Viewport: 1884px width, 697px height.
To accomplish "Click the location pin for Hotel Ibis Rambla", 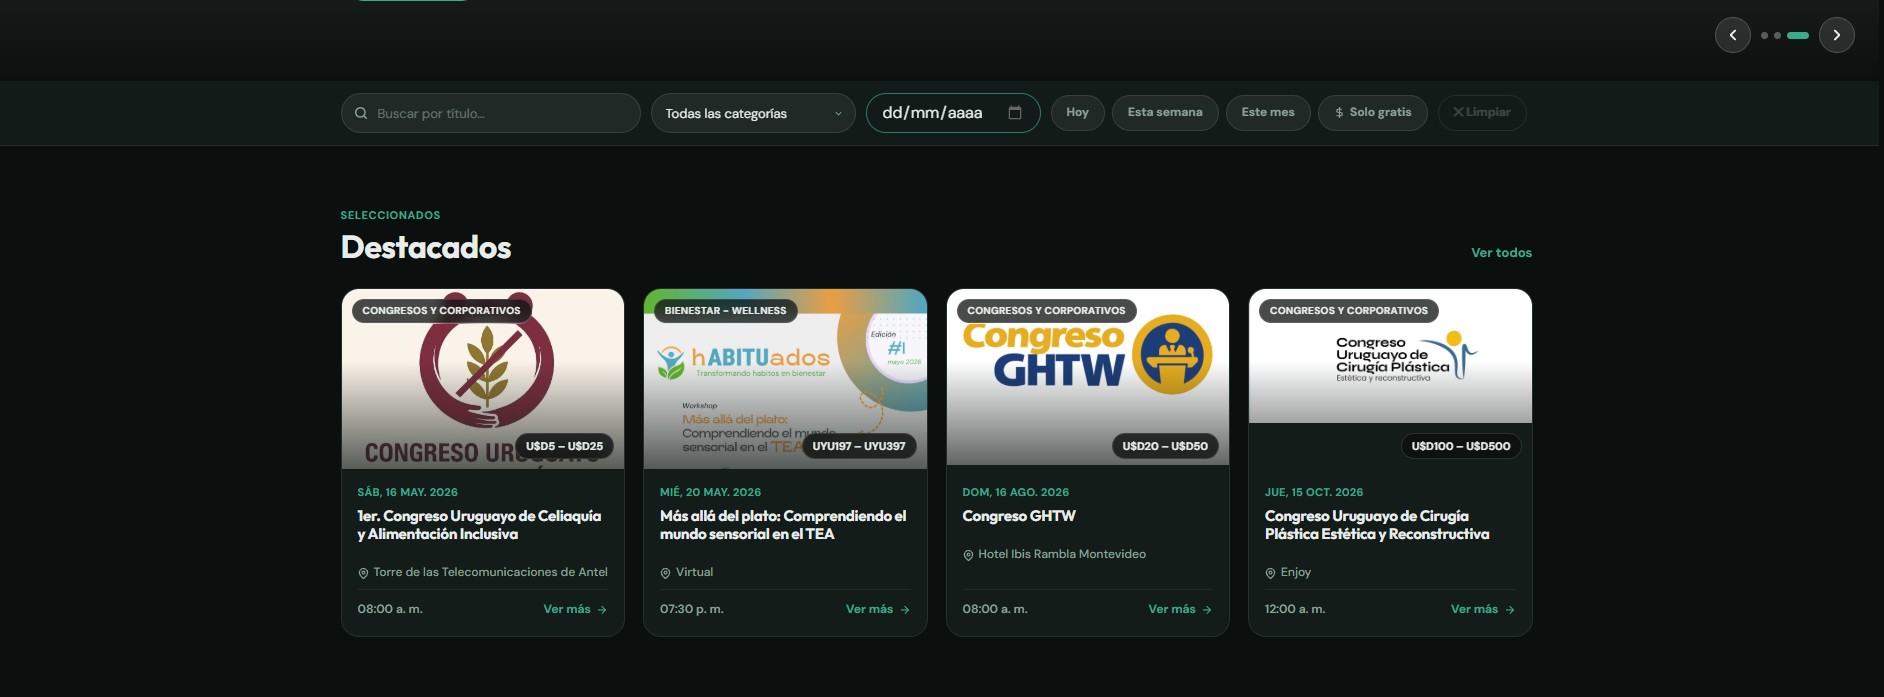I will 968,555.
